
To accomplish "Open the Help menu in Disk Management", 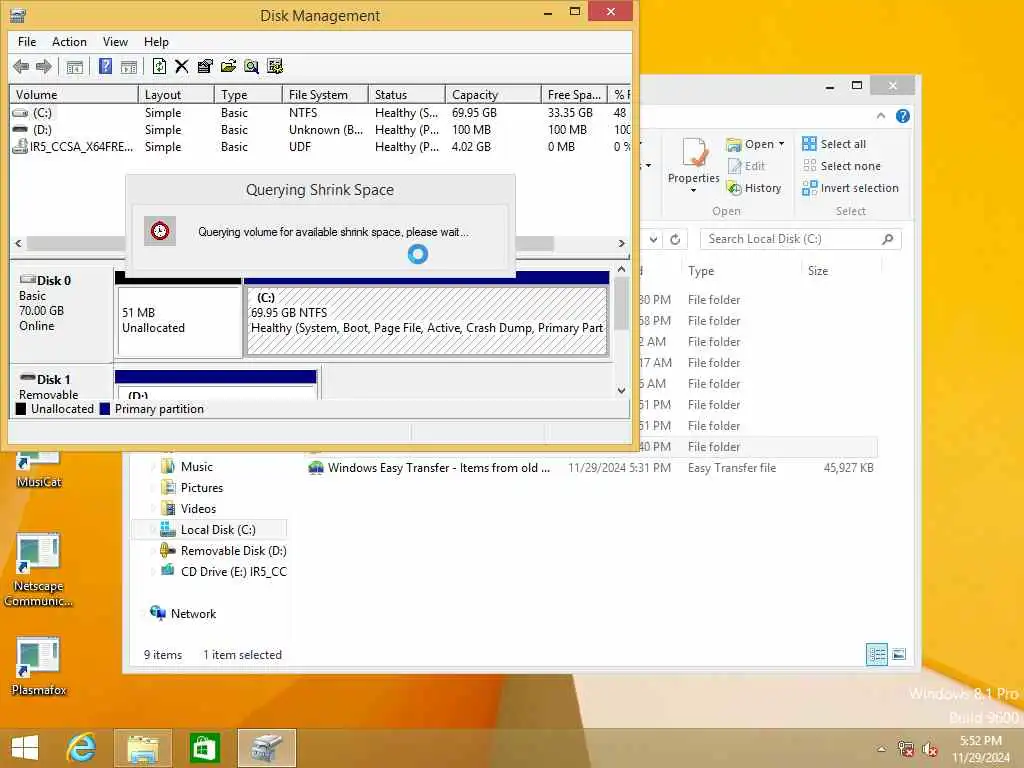I will [x=156, y=42].
